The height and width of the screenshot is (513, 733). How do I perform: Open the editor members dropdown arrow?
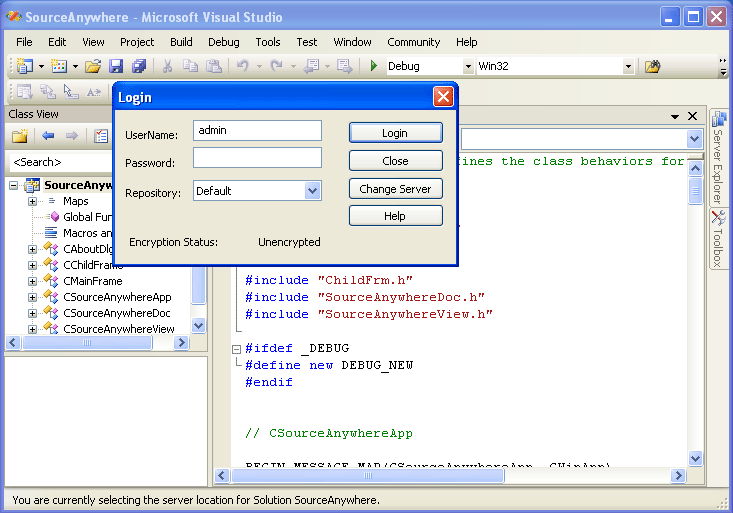(694, 139)
